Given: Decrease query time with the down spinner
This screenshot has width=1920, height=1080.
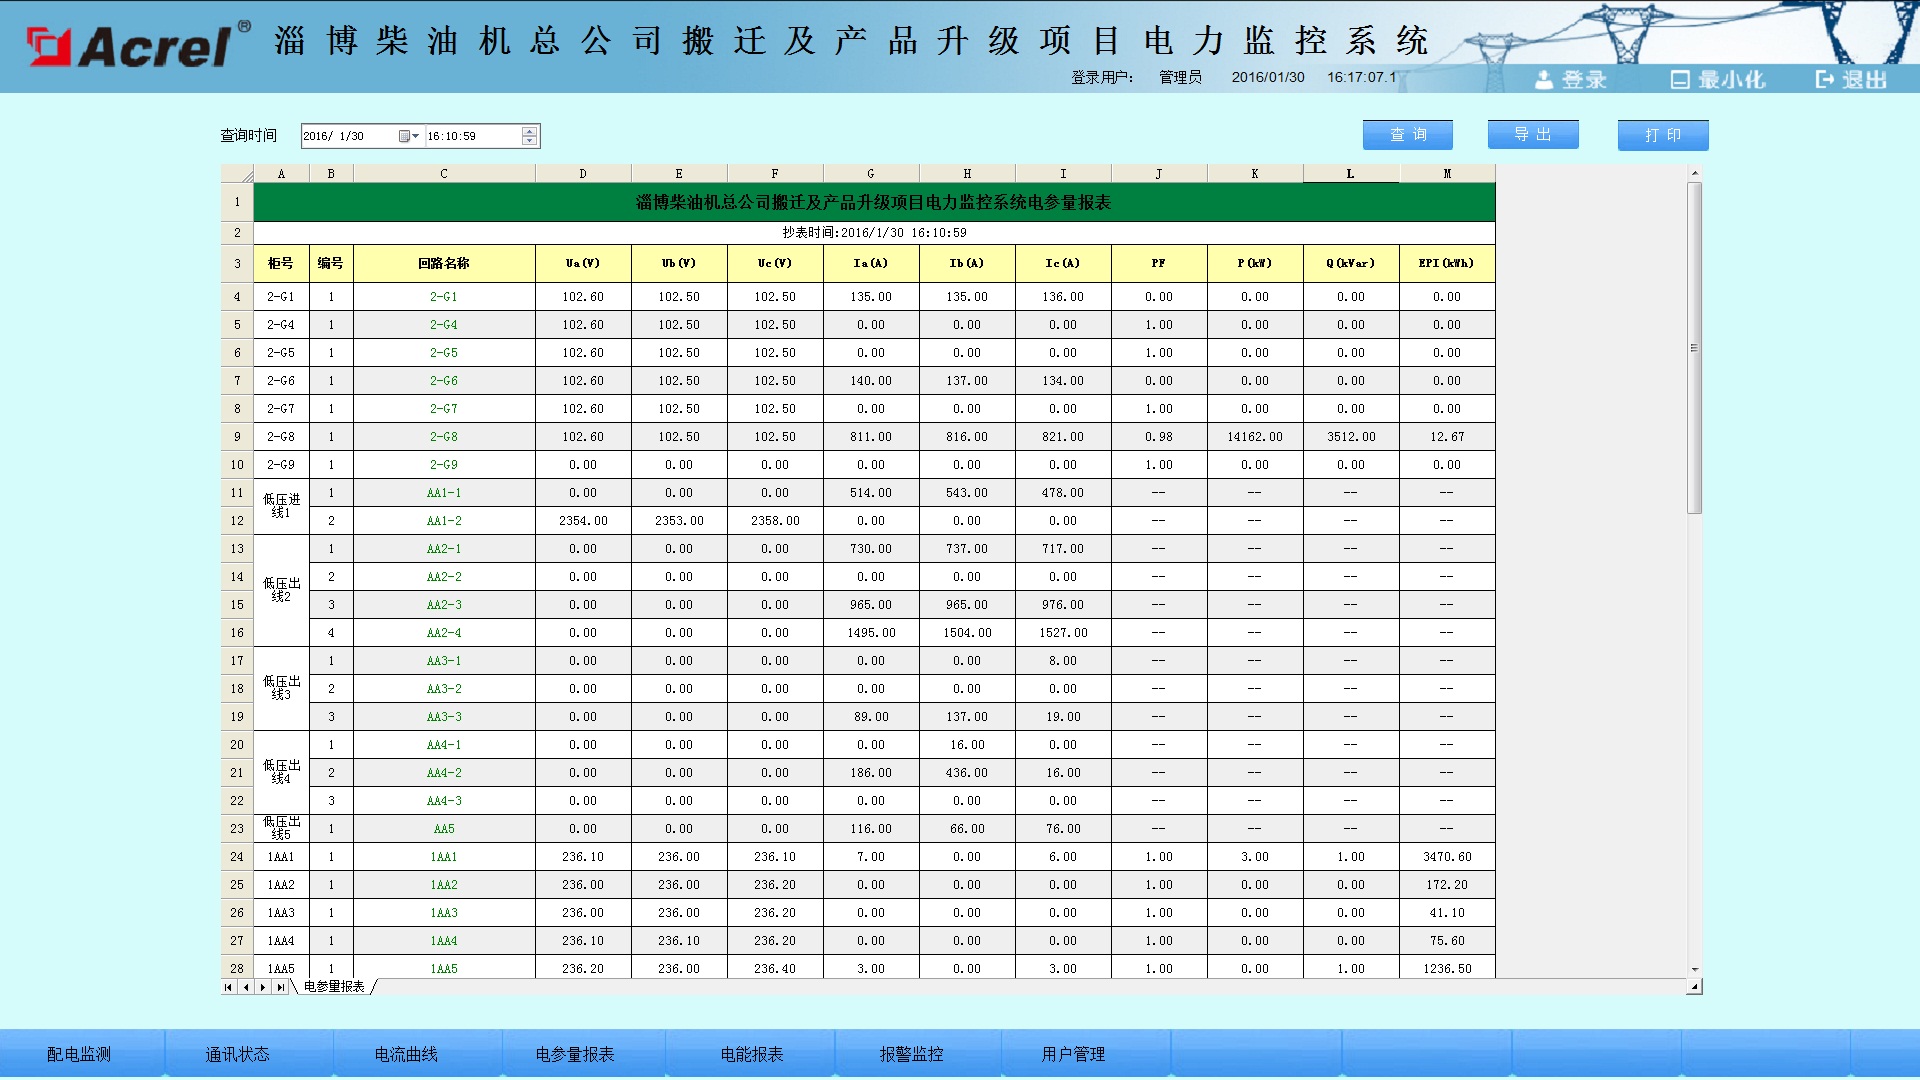Looking at the screenshot, I should tap(529, 141).
